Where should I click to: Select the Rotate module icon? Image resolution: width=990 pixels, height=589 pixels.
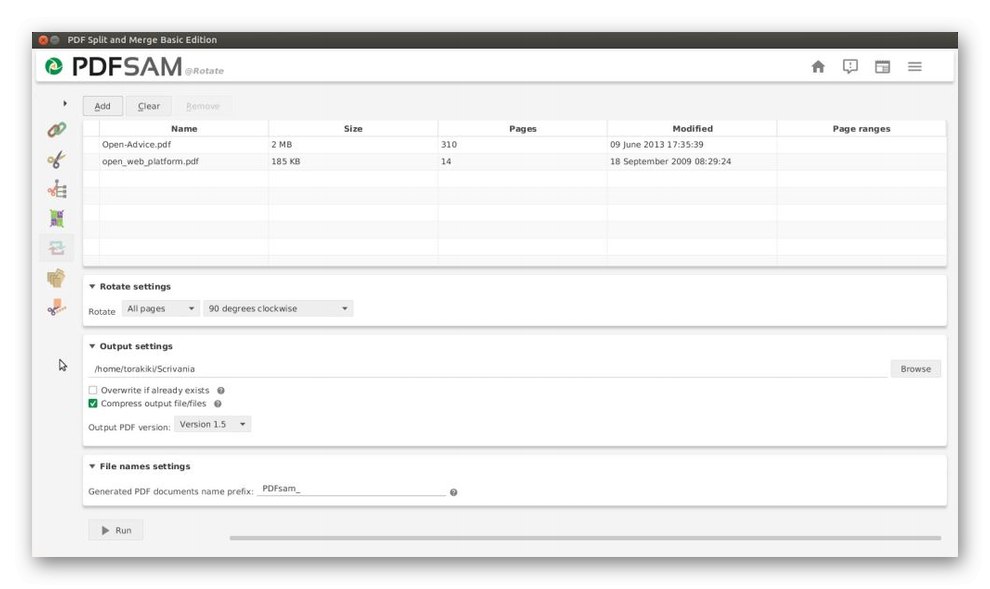coord(57,248)
